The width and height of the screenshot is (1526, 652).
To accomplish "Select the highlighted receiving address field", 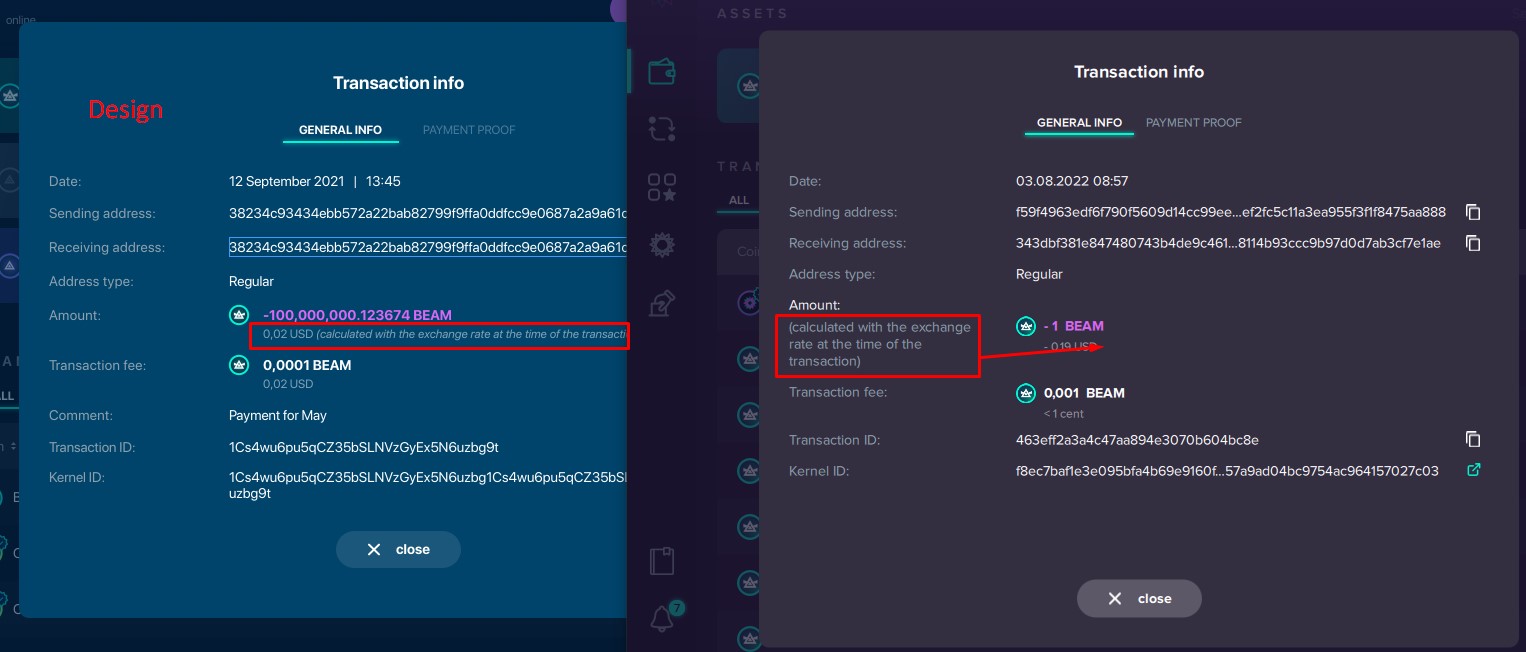I will click(x=430, y=247).
